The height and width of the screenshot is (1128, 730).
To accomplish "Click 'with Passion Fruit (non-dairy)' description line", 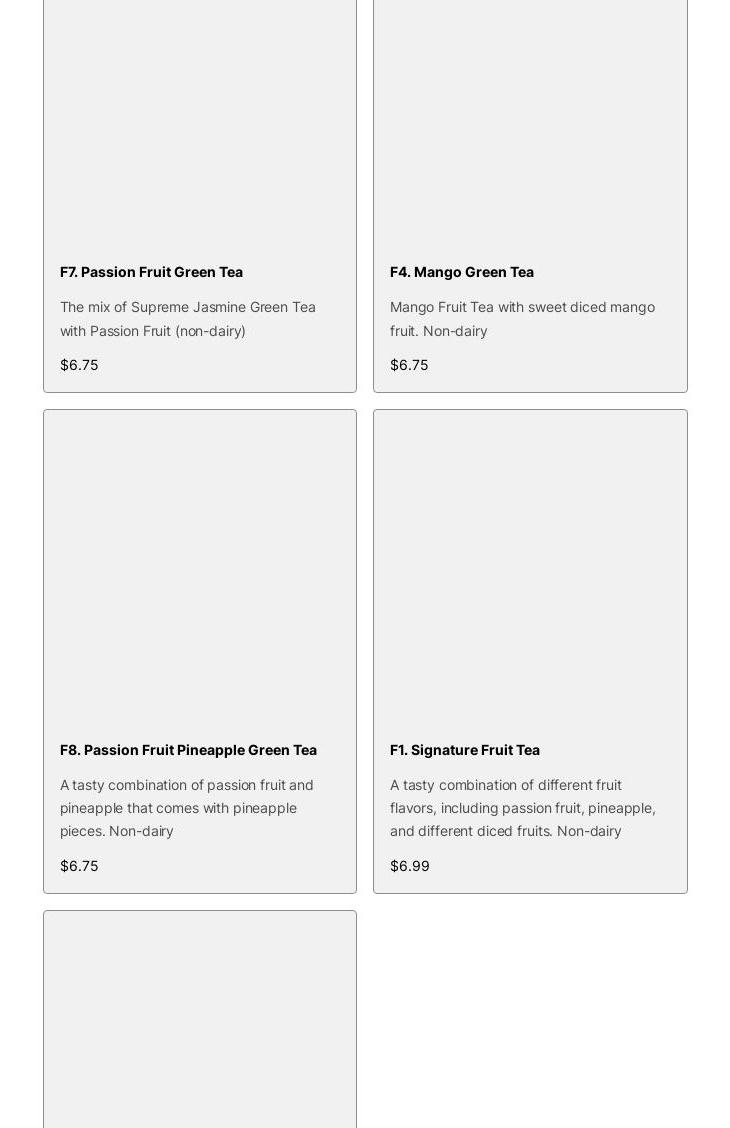I will point(152,331).
